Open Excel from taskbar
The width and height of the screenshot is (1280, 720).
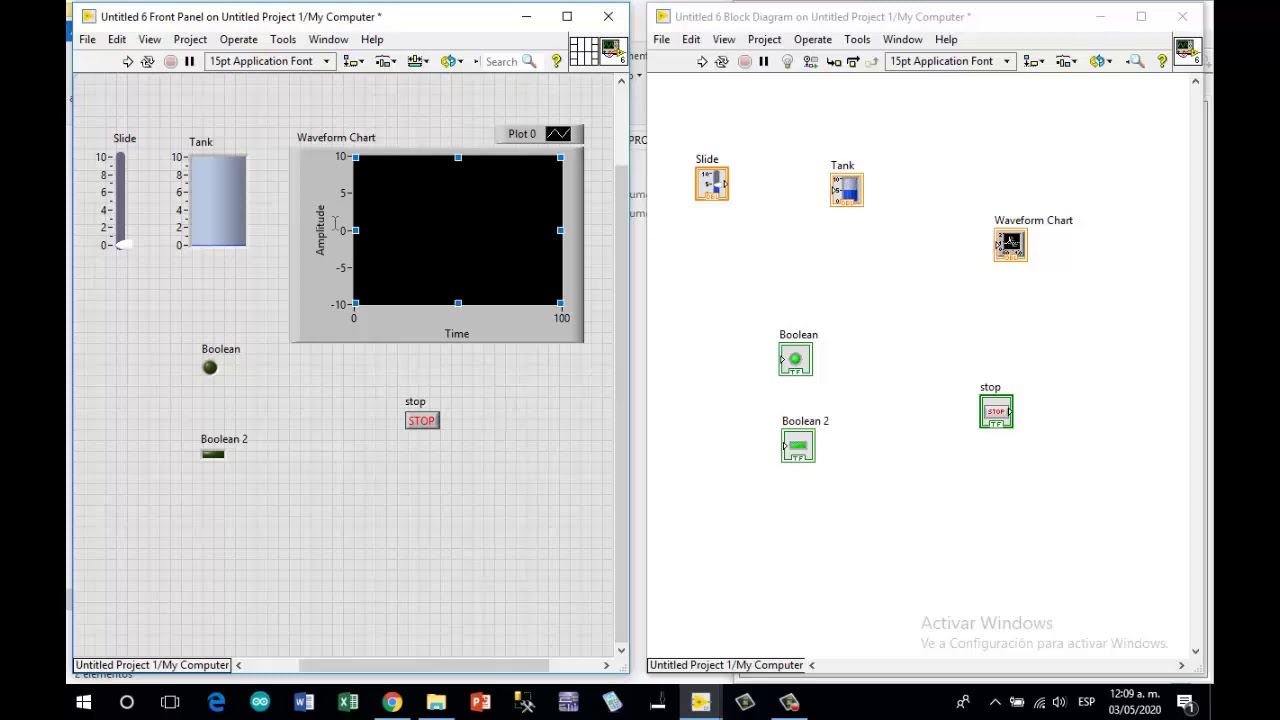tap(348, 702)
